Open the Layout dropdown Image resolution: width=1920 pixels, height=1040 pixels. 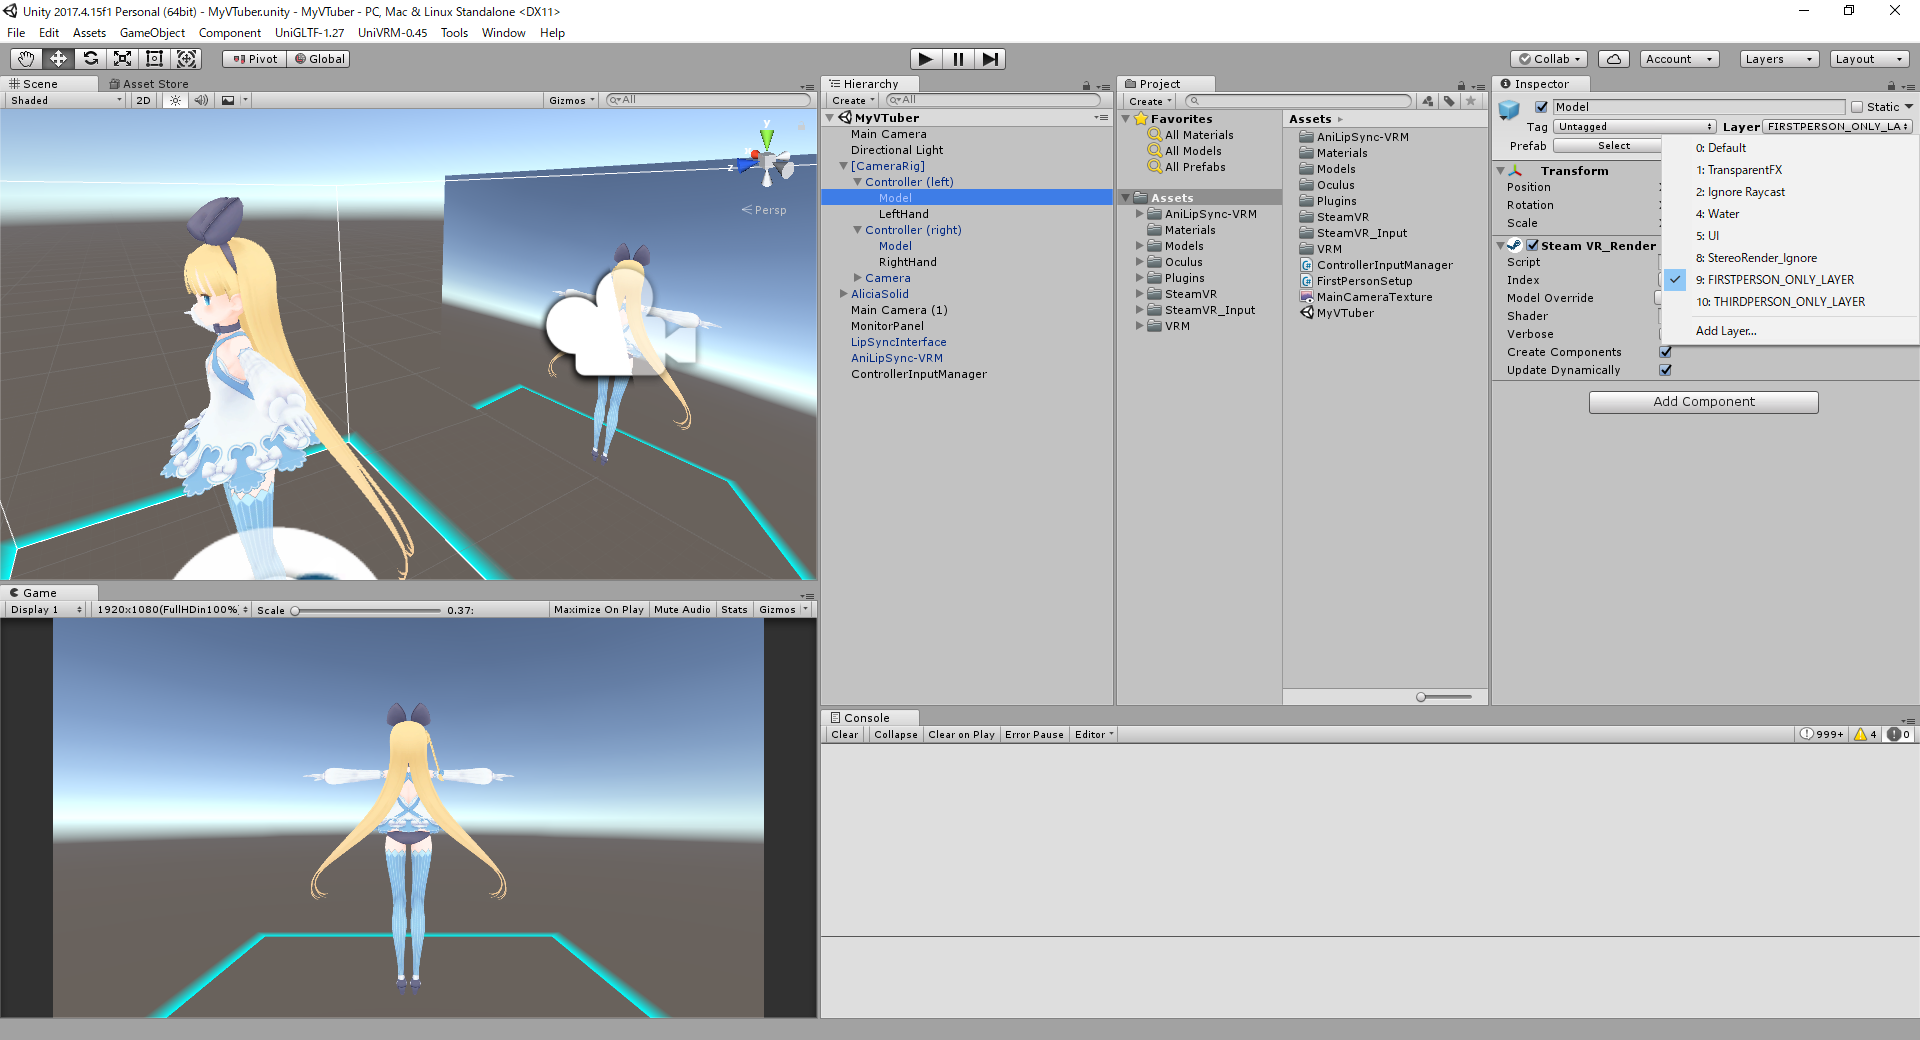click(1869, 59)
